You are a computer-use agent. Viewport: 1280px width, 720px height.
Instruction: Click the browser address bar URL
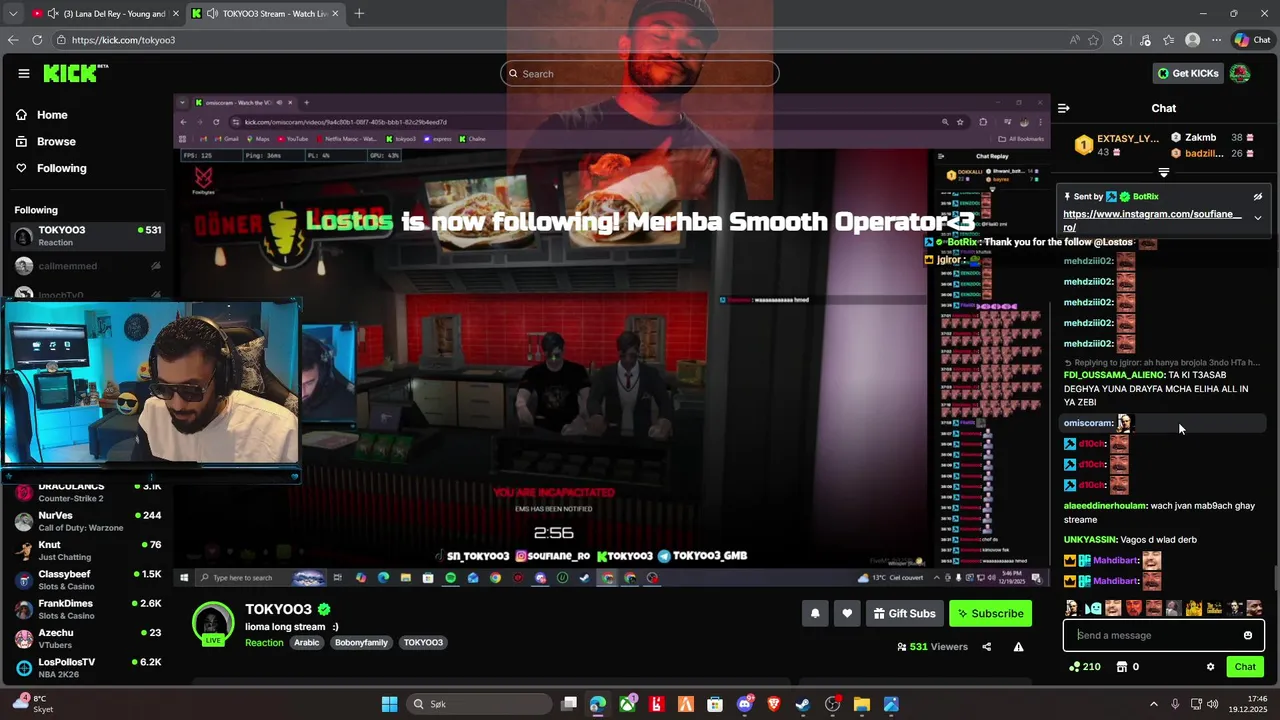pos(123,40)
